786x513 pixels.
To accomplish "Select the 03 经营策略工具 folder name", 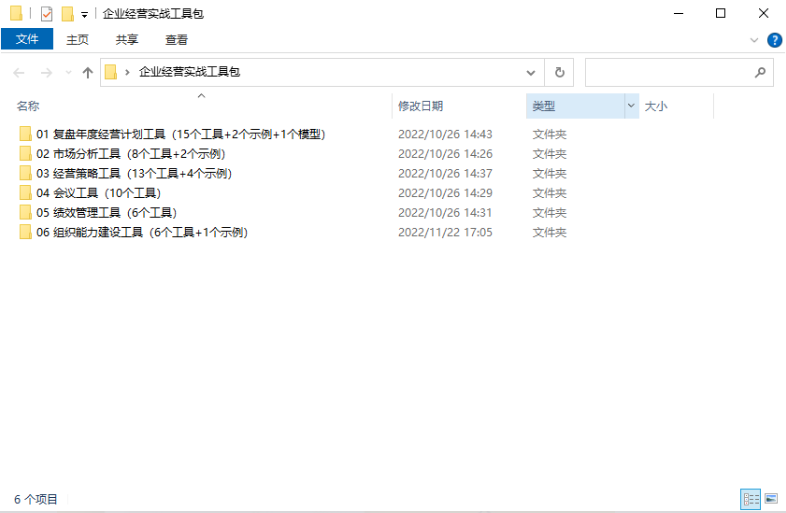I will pyautogui.click(x=134, y=173).
